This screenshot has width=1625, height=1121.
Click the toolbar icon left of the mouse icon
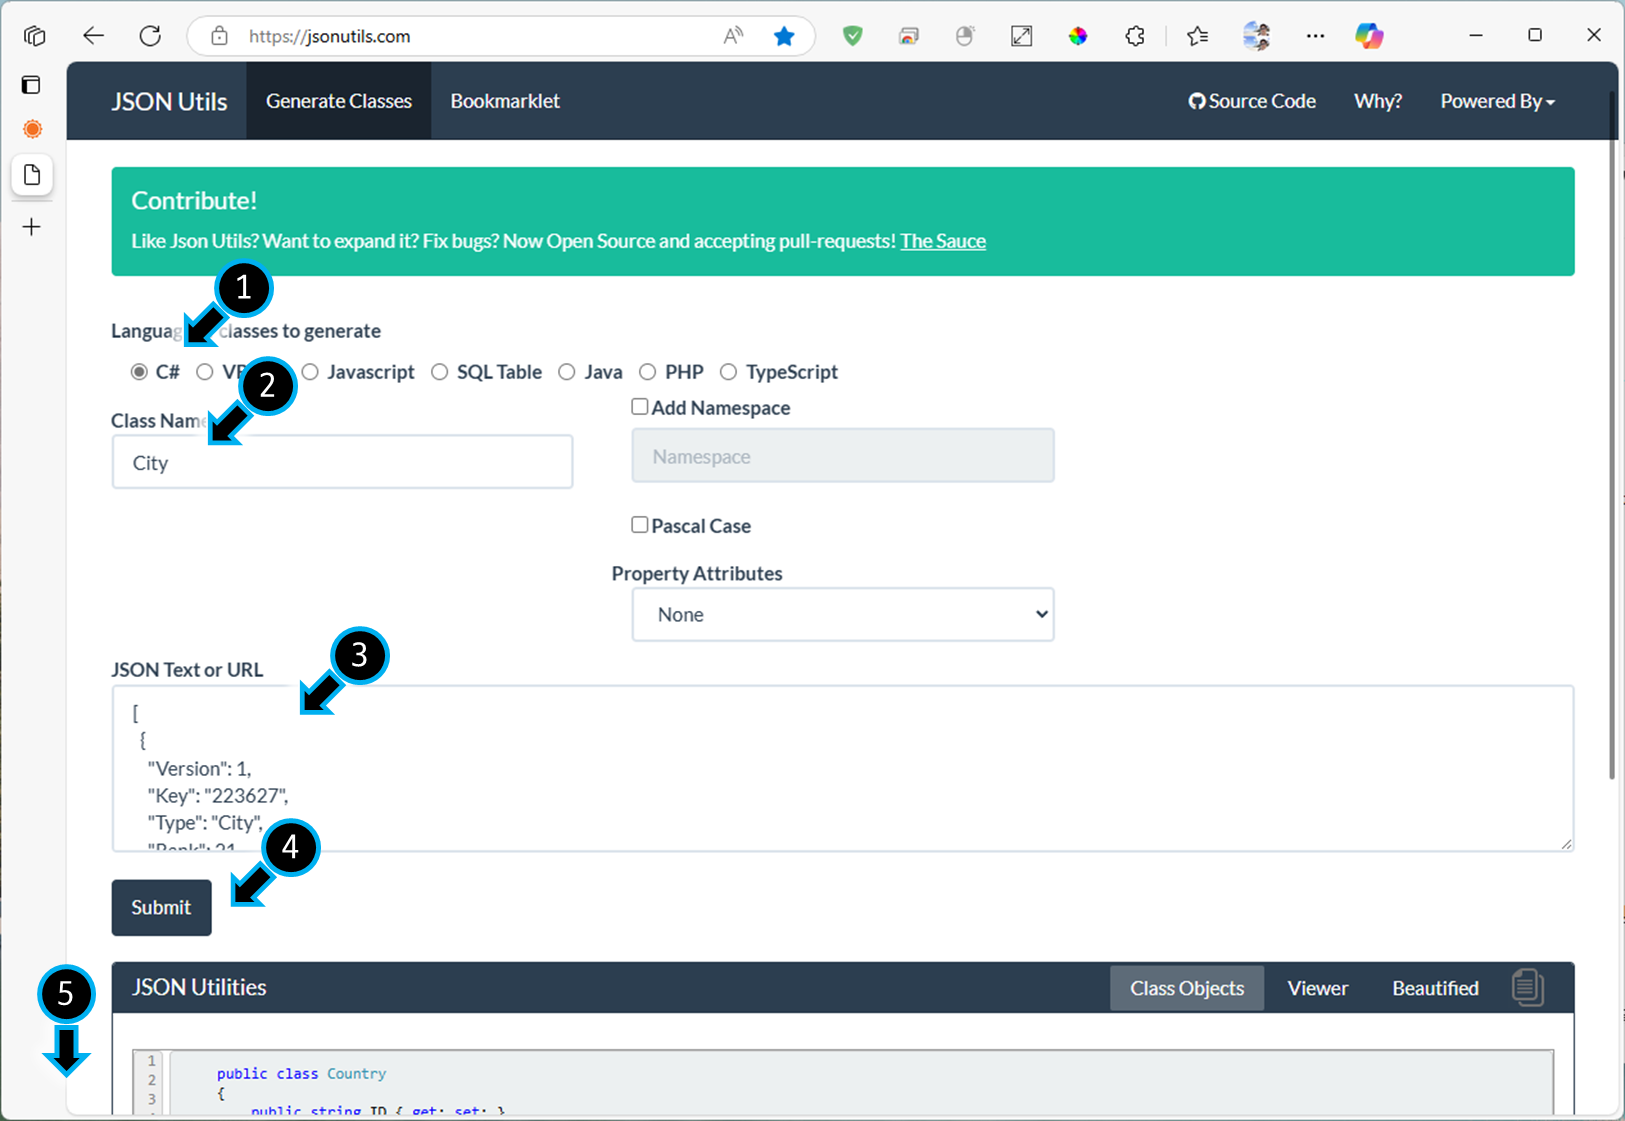point(908,36)
